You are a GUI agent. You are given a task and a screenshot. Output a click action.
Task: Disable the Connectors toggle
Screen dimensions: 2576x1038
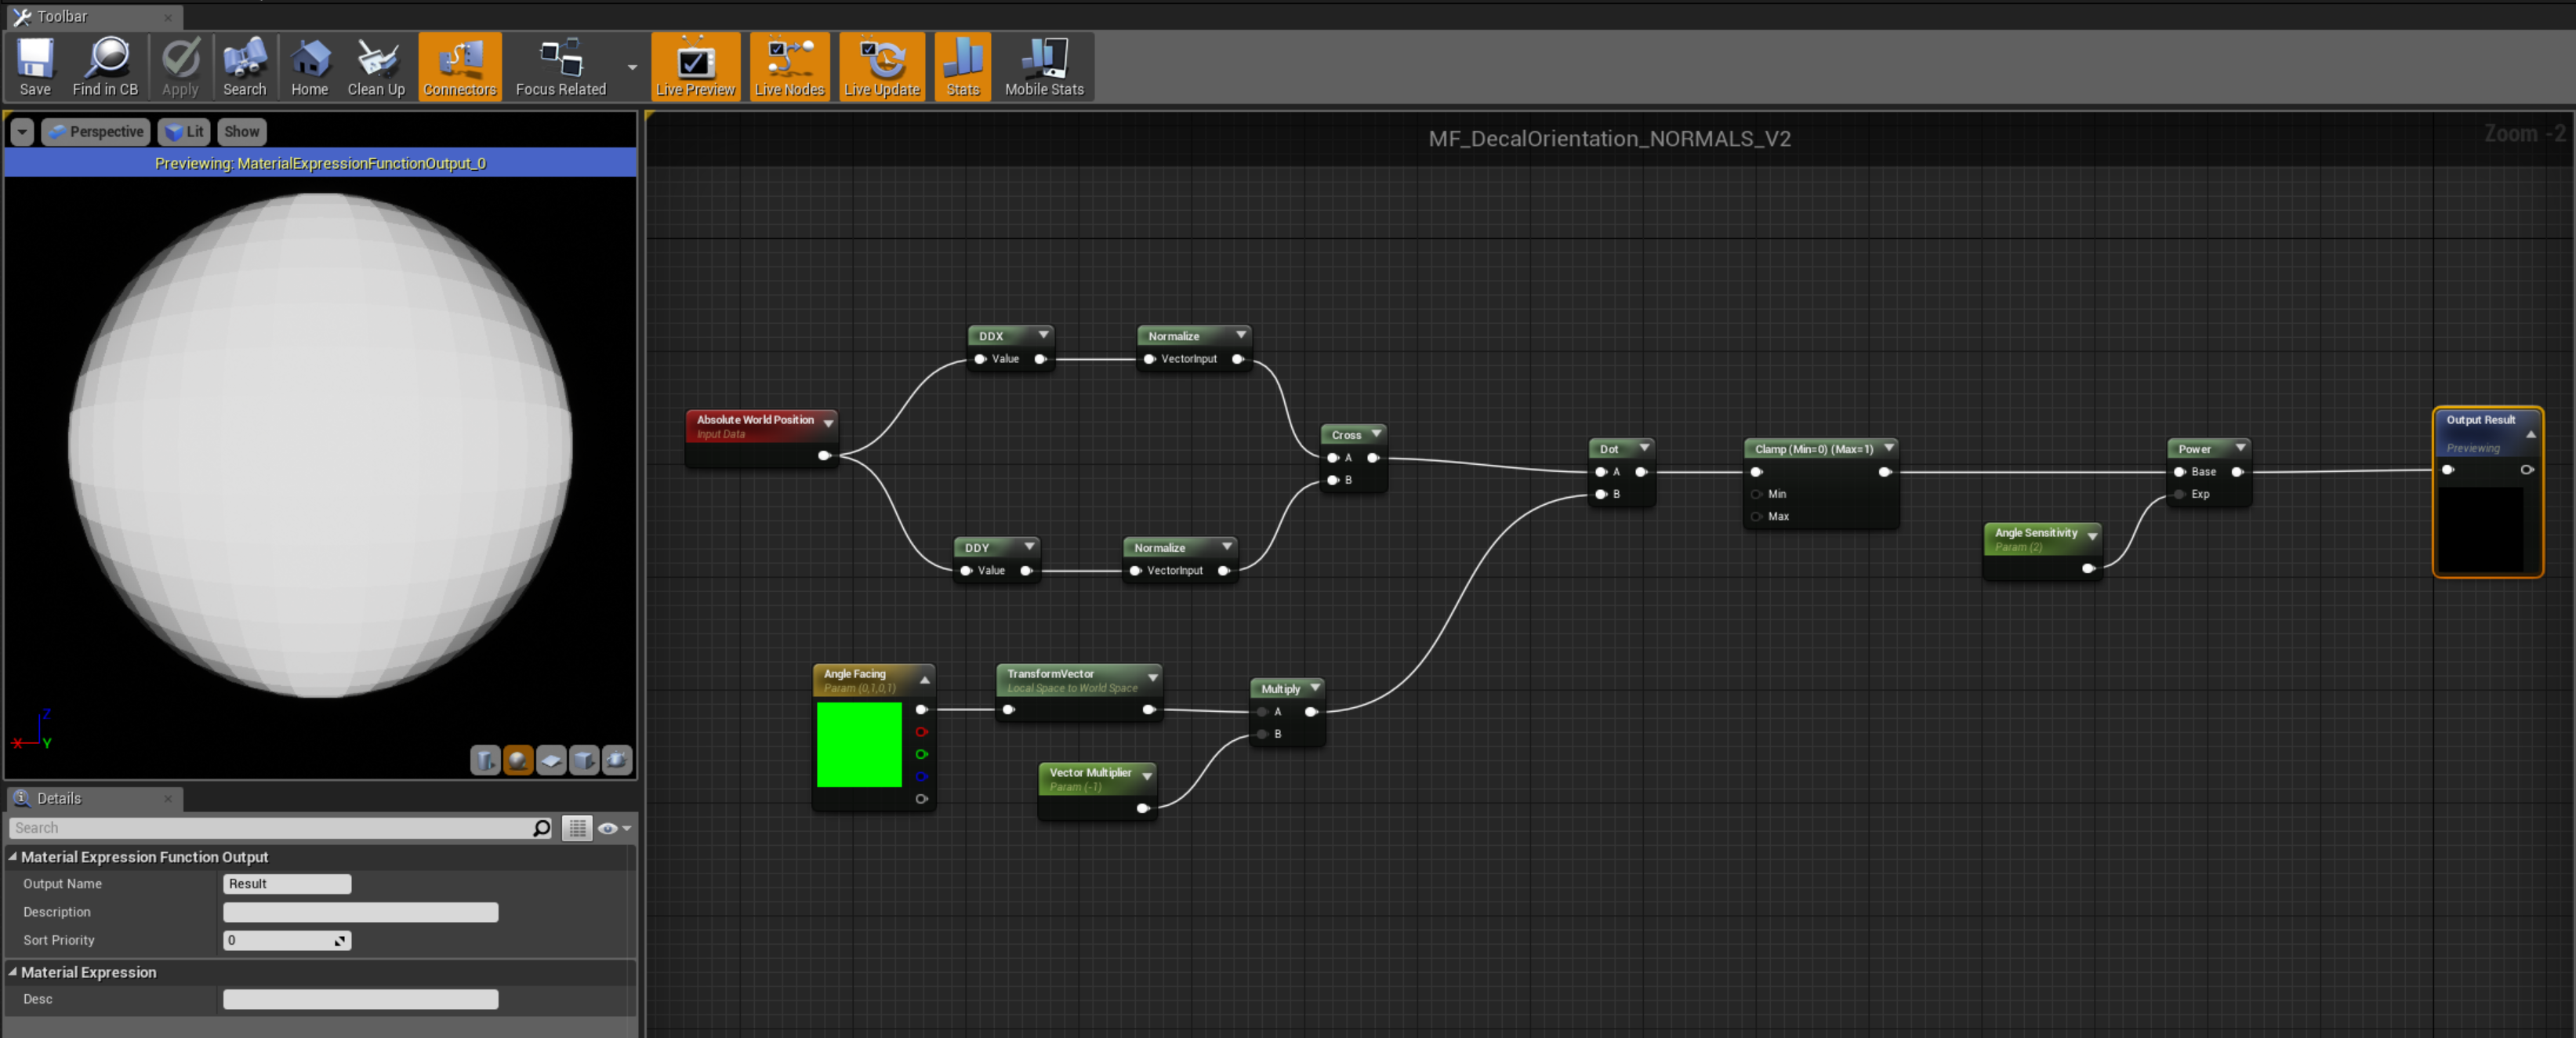coord(459,65)
